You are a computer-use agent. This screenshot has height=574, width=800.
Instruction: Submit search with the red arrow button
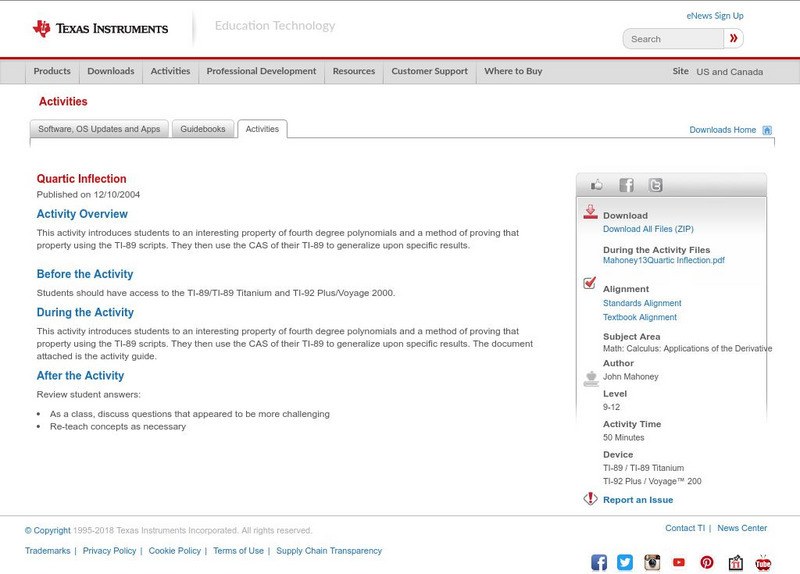pos(733,38)
